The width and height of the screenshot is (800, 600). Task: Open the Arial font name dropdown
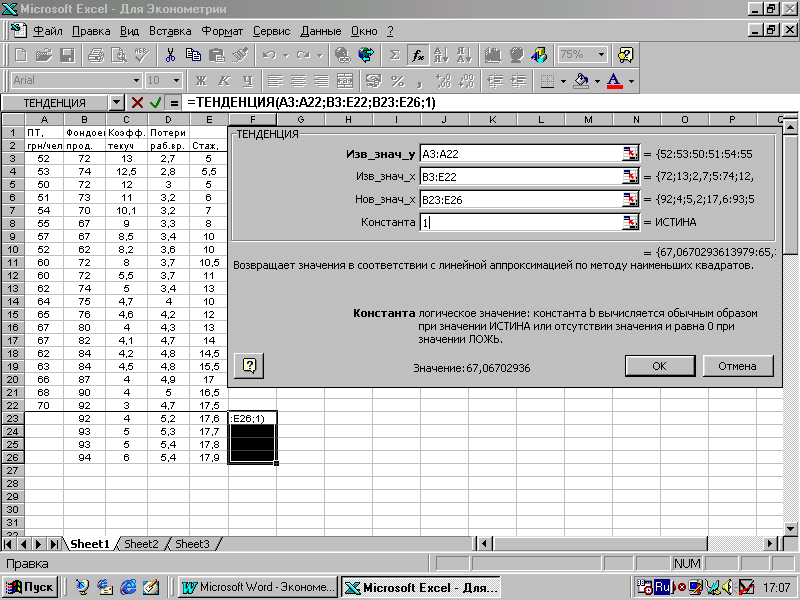[136, 80]
